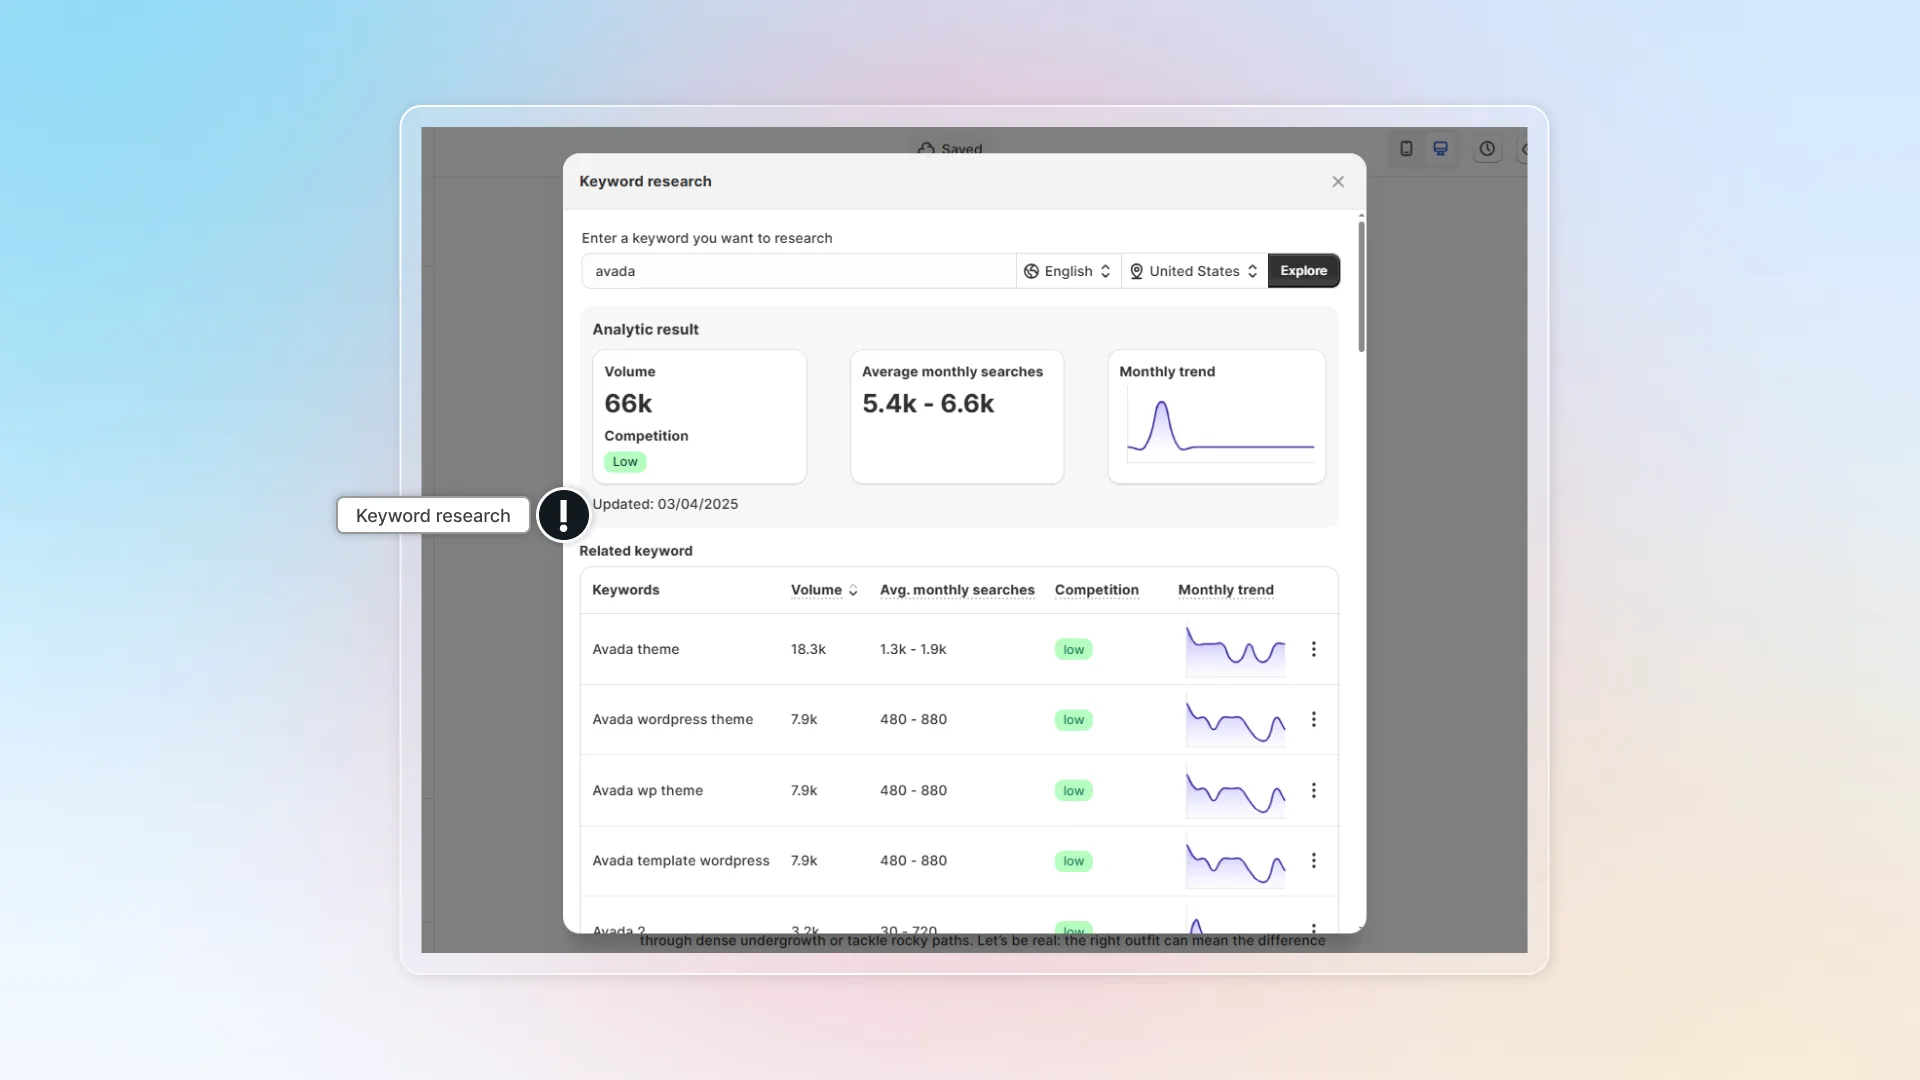Click the 1.3k - 1.9k monthly searches value

(913, 649)
